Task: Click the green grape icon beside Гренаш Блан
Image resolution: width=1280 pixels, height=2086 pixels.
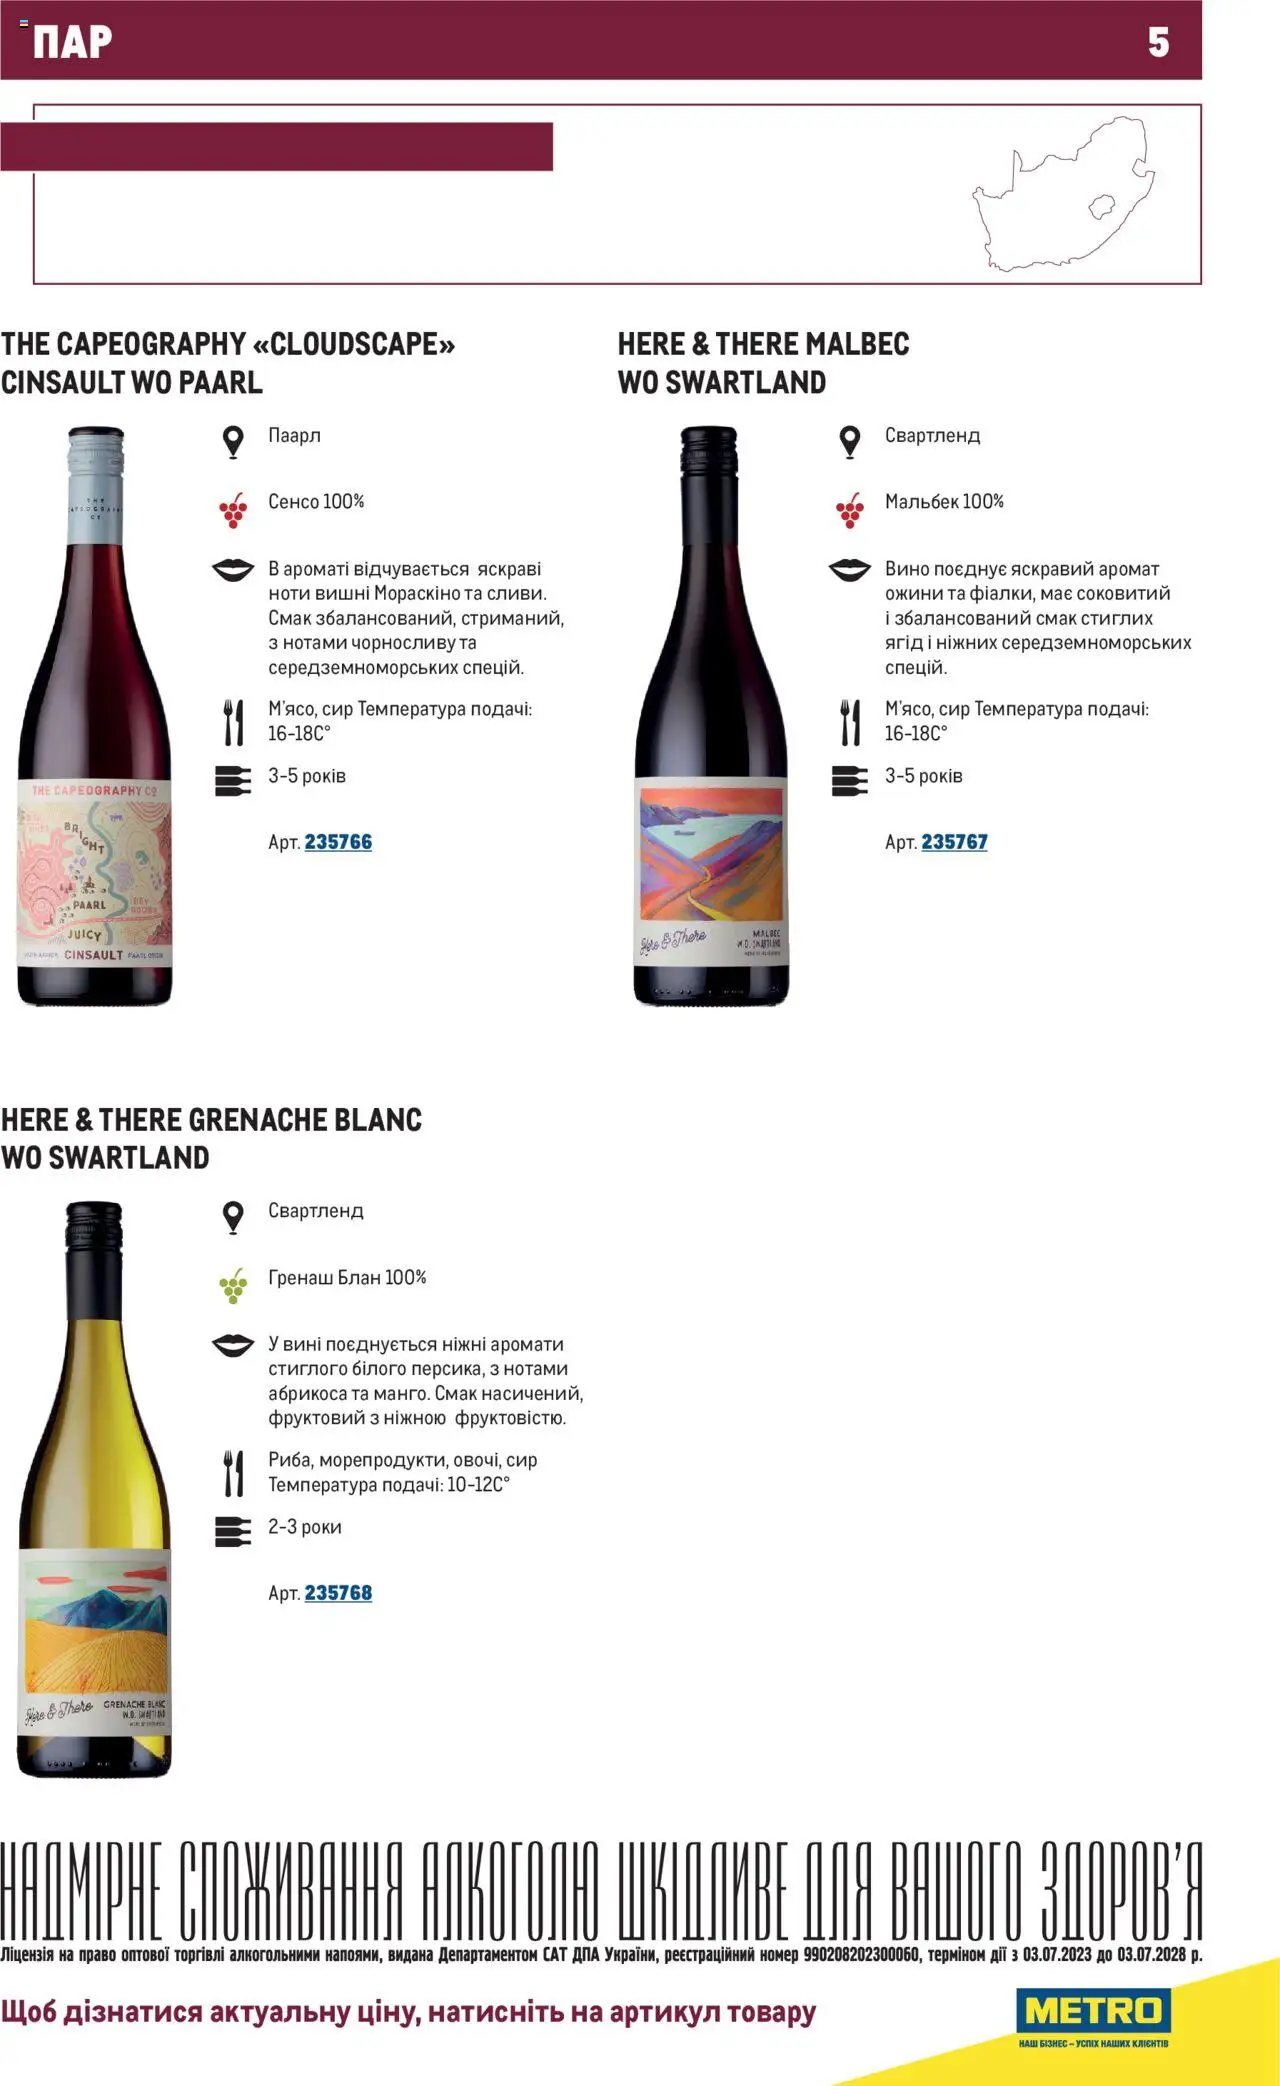Action: click(x=233, y=1285)
